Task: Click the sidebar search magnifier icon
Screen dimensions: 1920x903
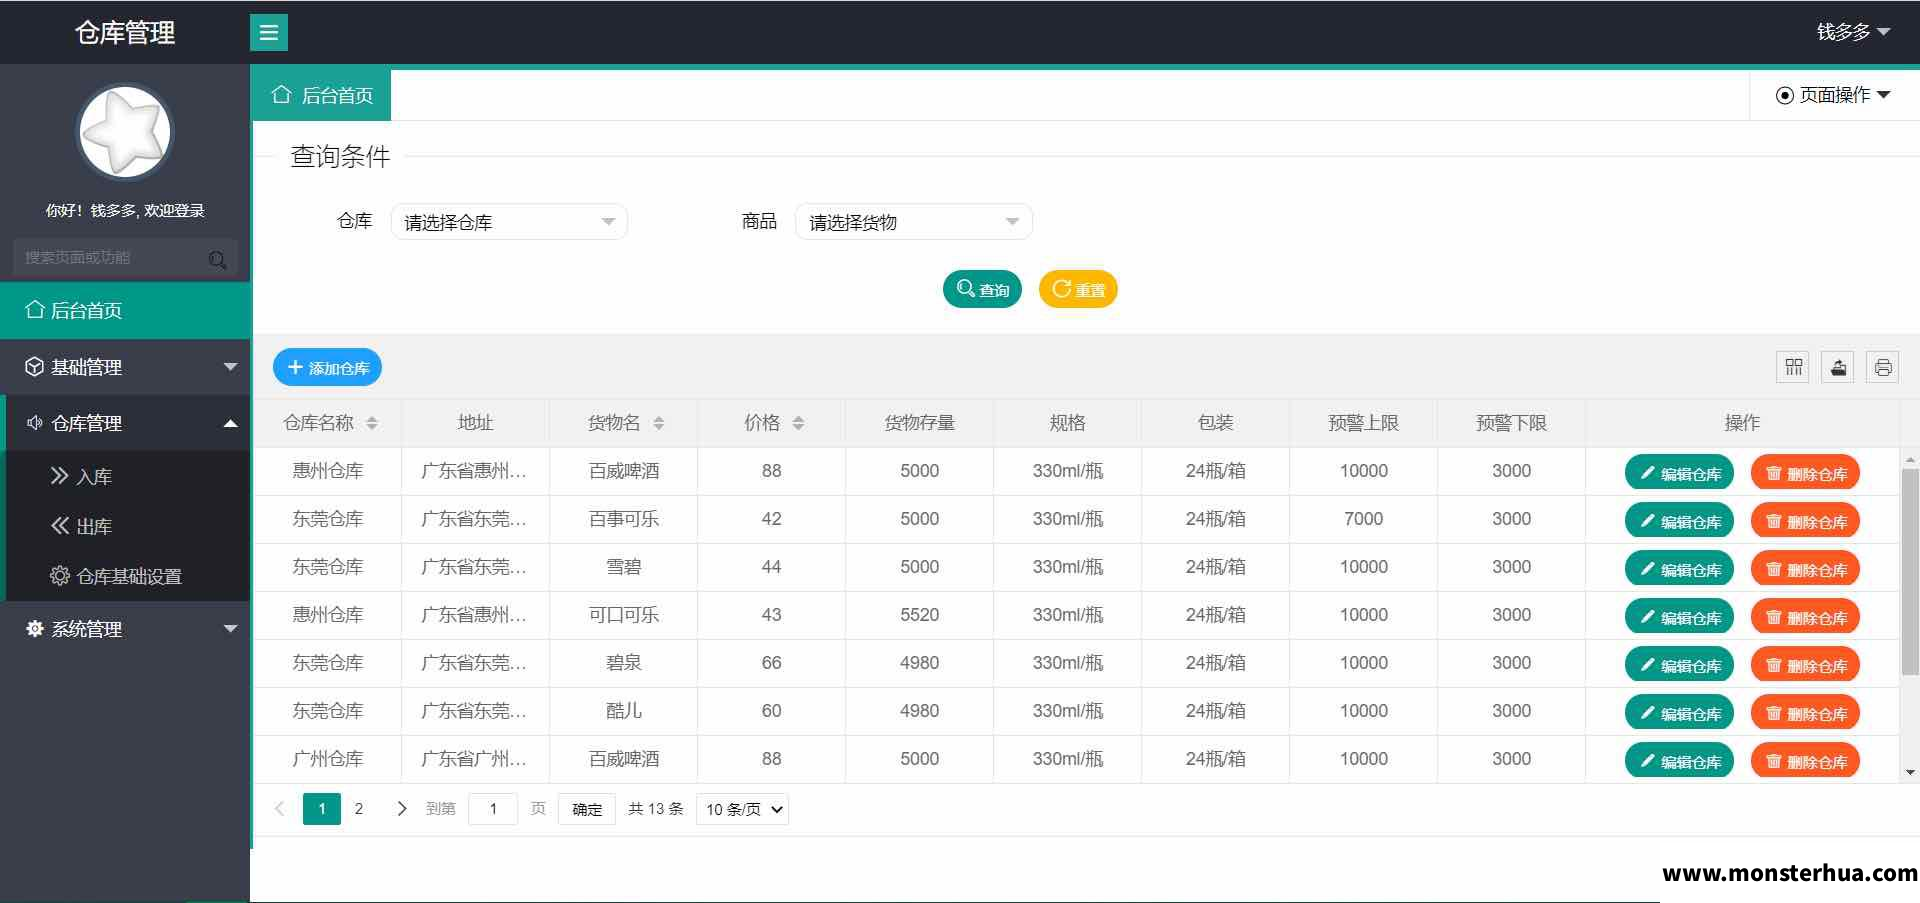Action: pos(217,259)
